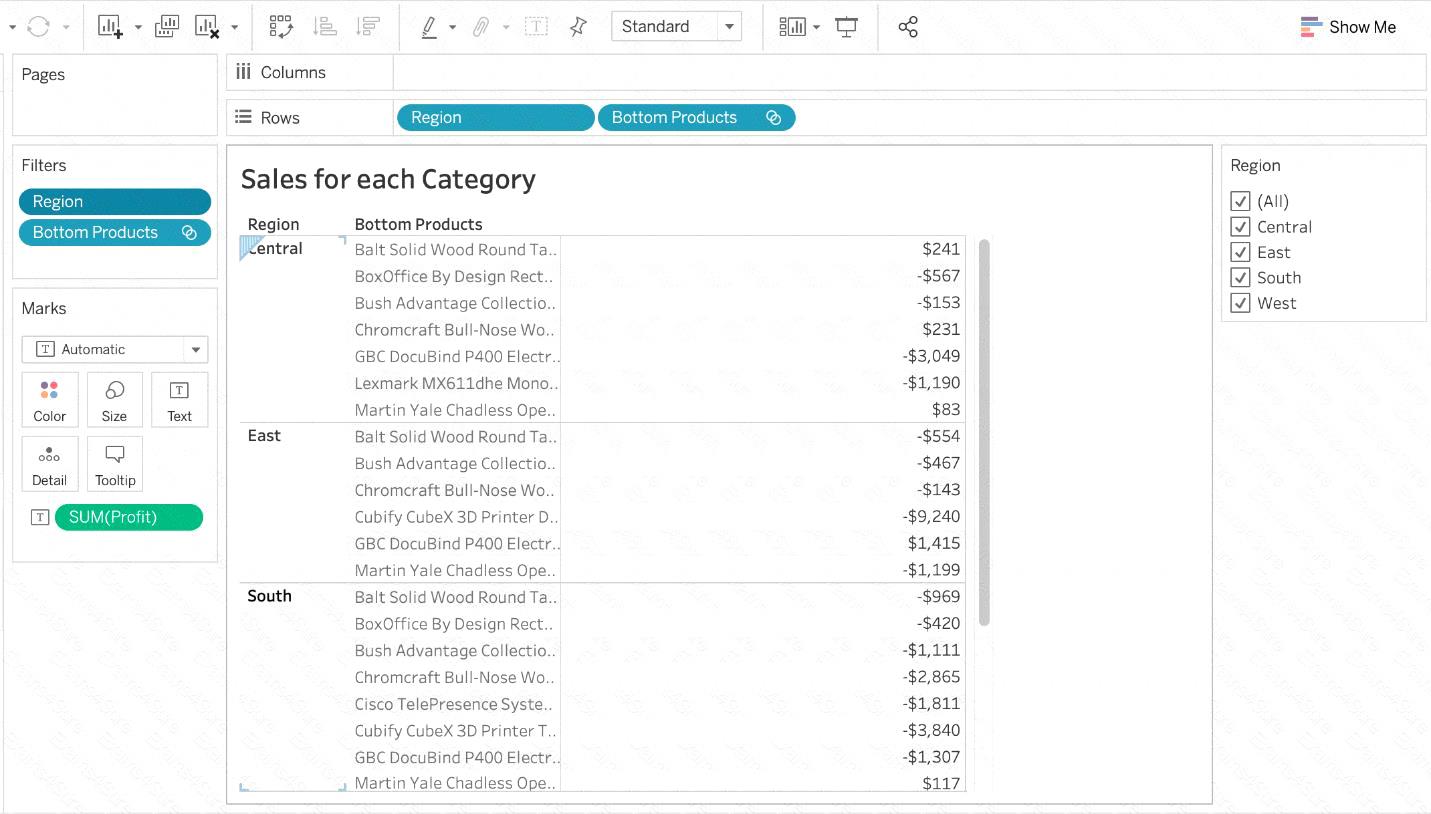Click the Sales for each Category title

[388, 179]
